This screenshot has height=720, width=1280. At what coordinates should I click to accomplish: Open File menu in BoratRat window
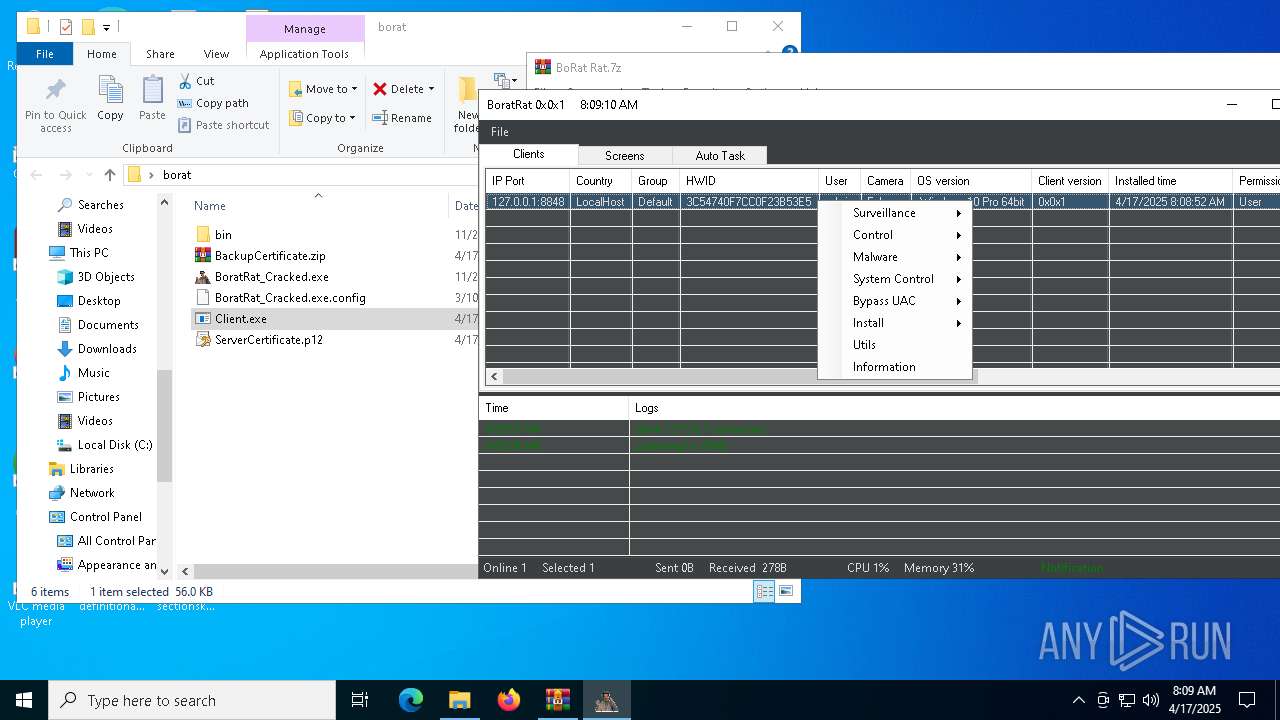point(500,132)
